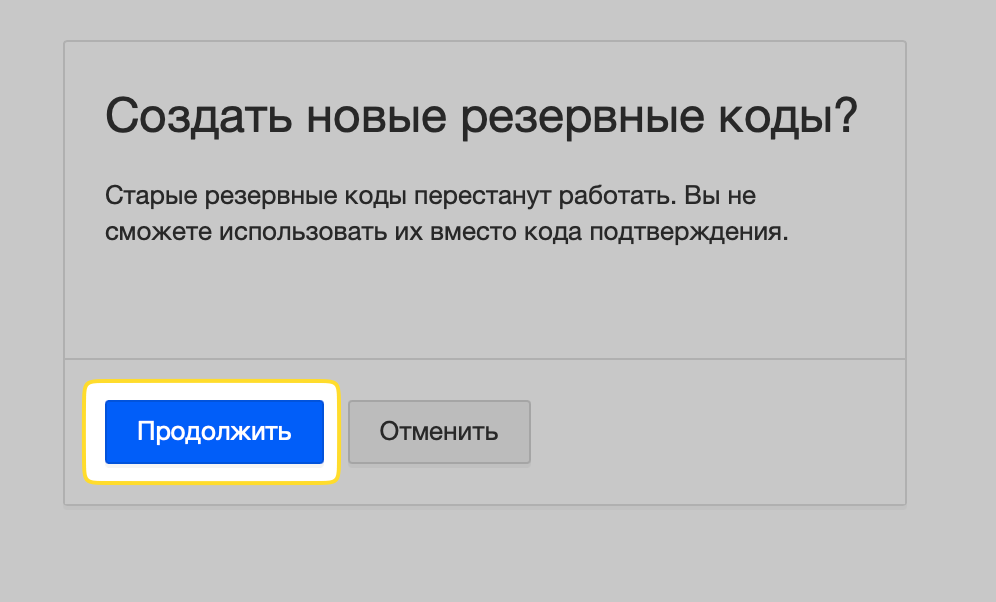
Task: Select the highlighted Continue button
Action: tap(213, 431)
